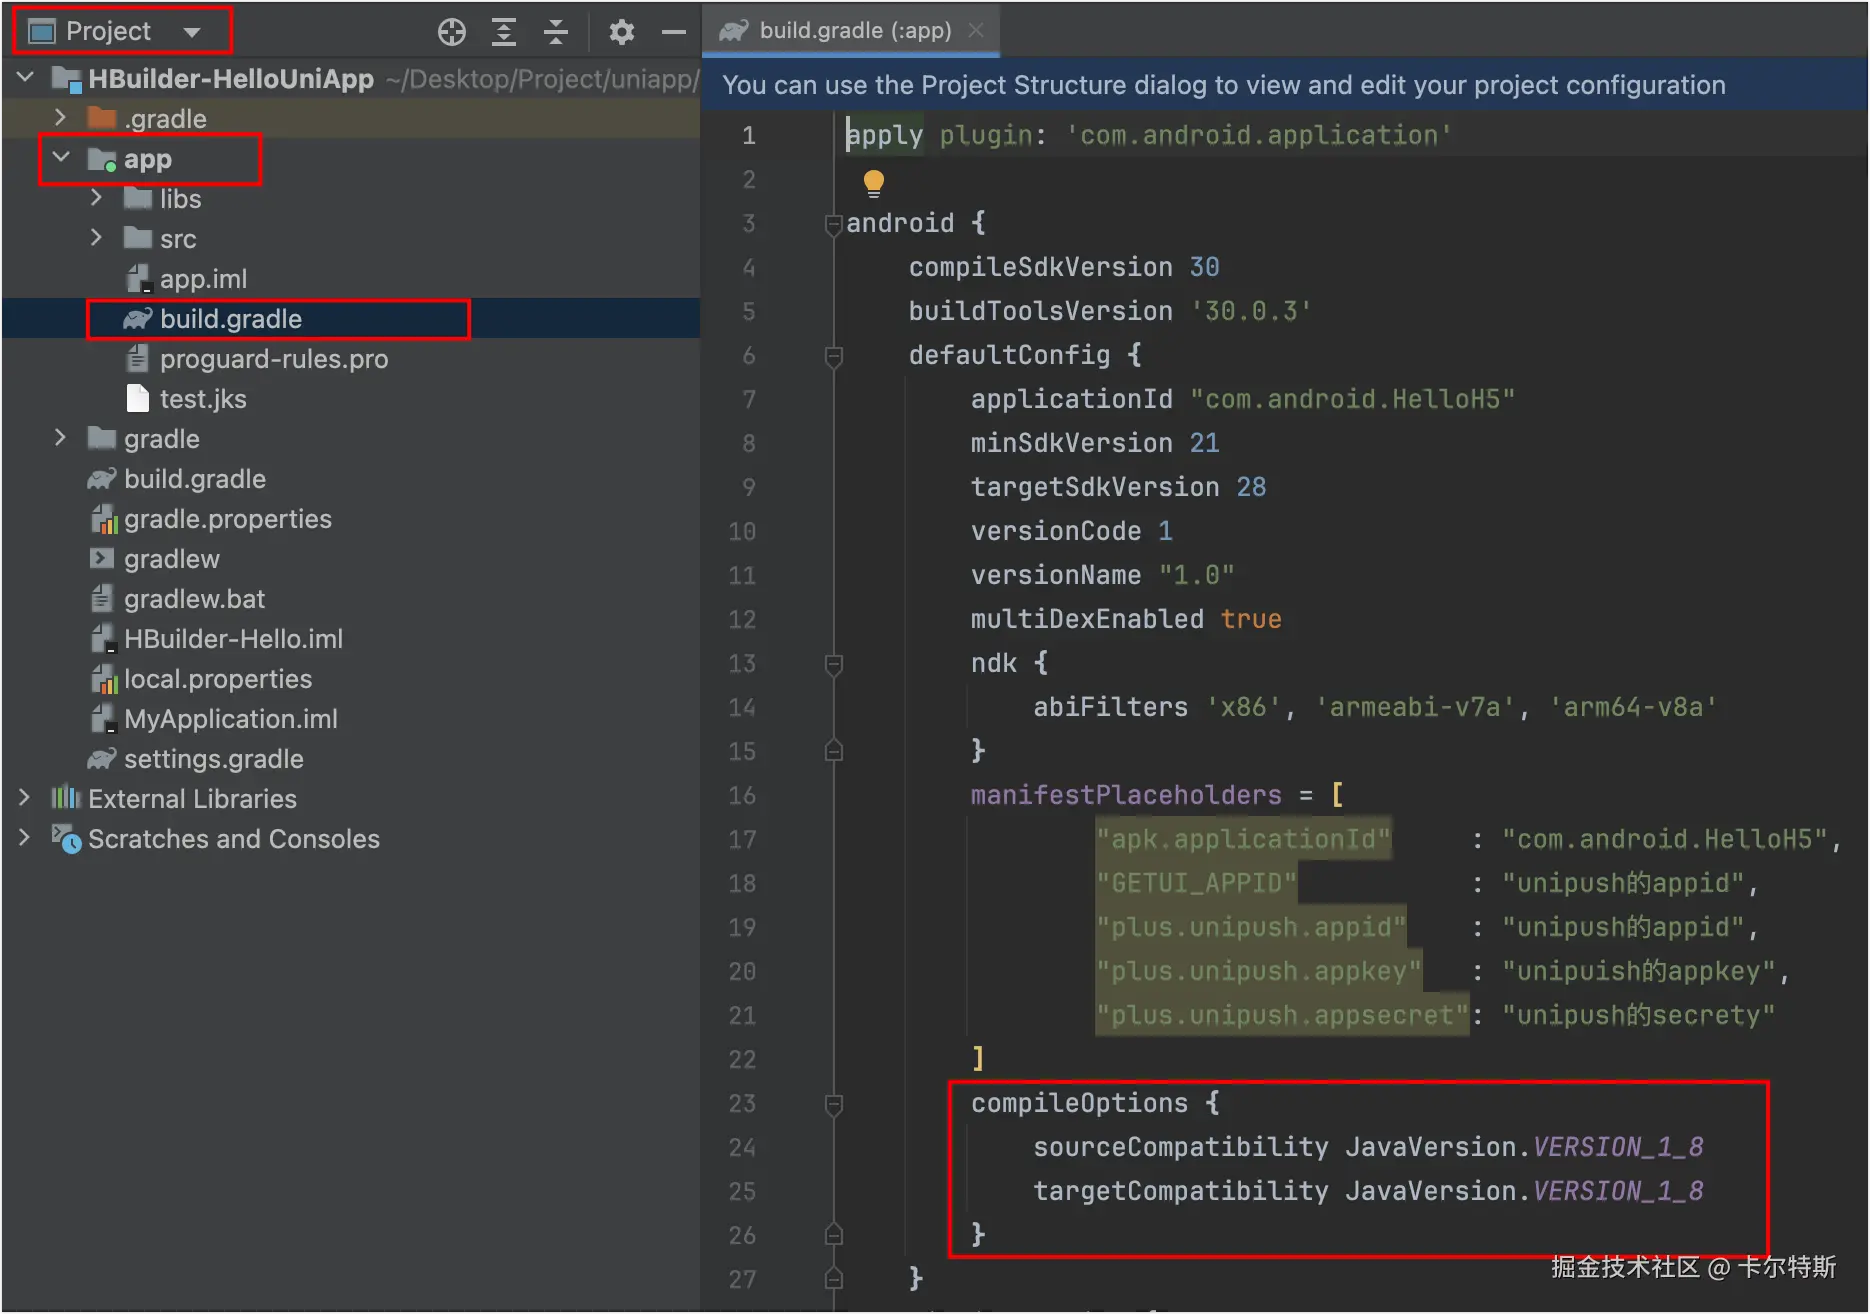Click the Select Opened File target icon
Screen dimensions: 1870x1314
tap(452, 32)
